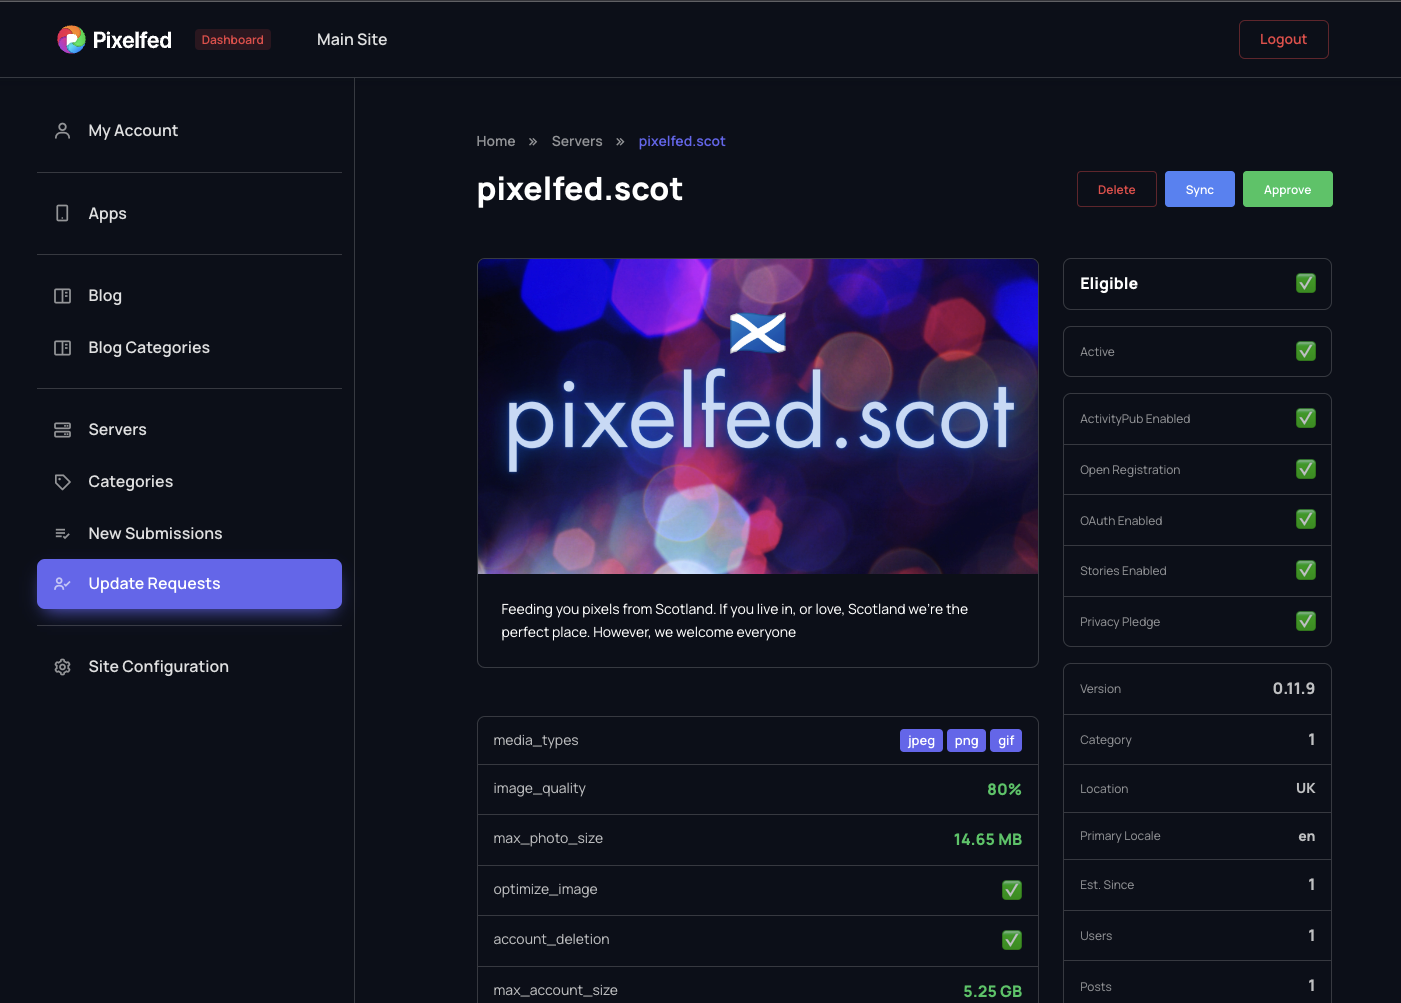The height and width of the screenshot is (1003, 1401).
Task: Select Update Requests in sidebar
Action: point(189,584)
